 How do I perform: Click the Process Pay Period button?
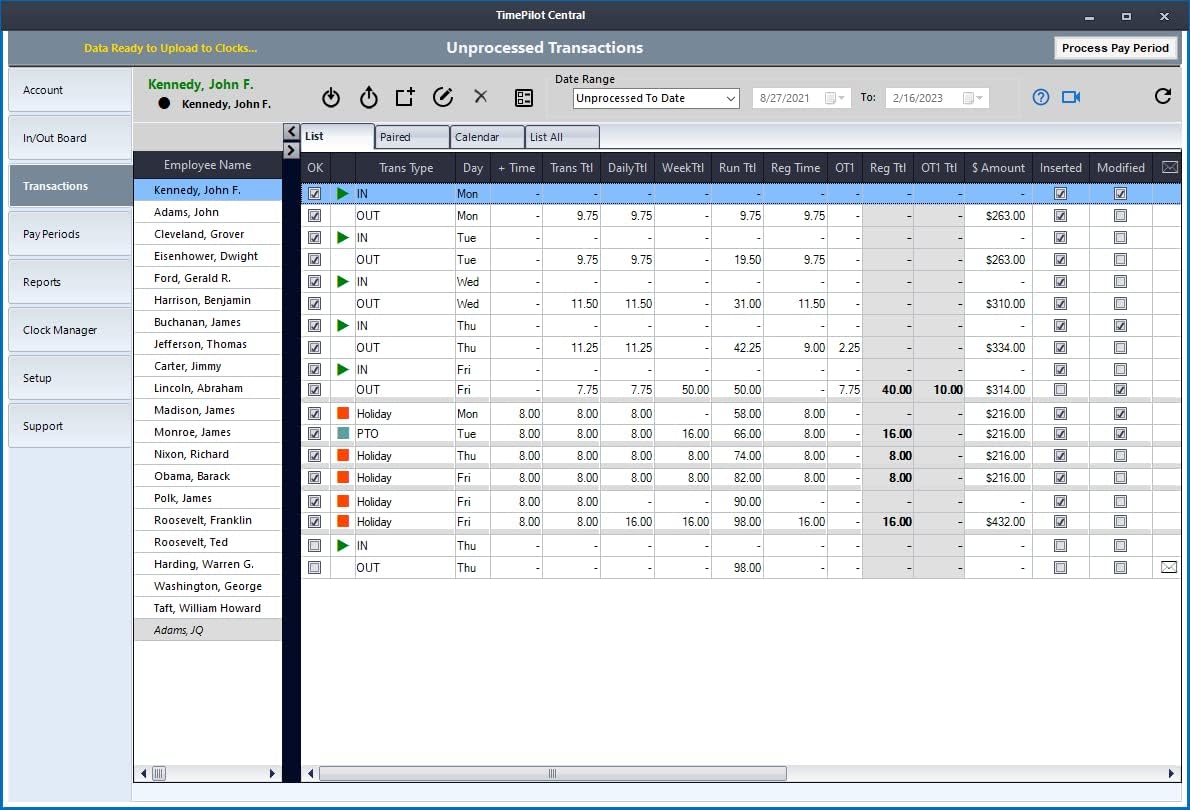coord(1115,48)
